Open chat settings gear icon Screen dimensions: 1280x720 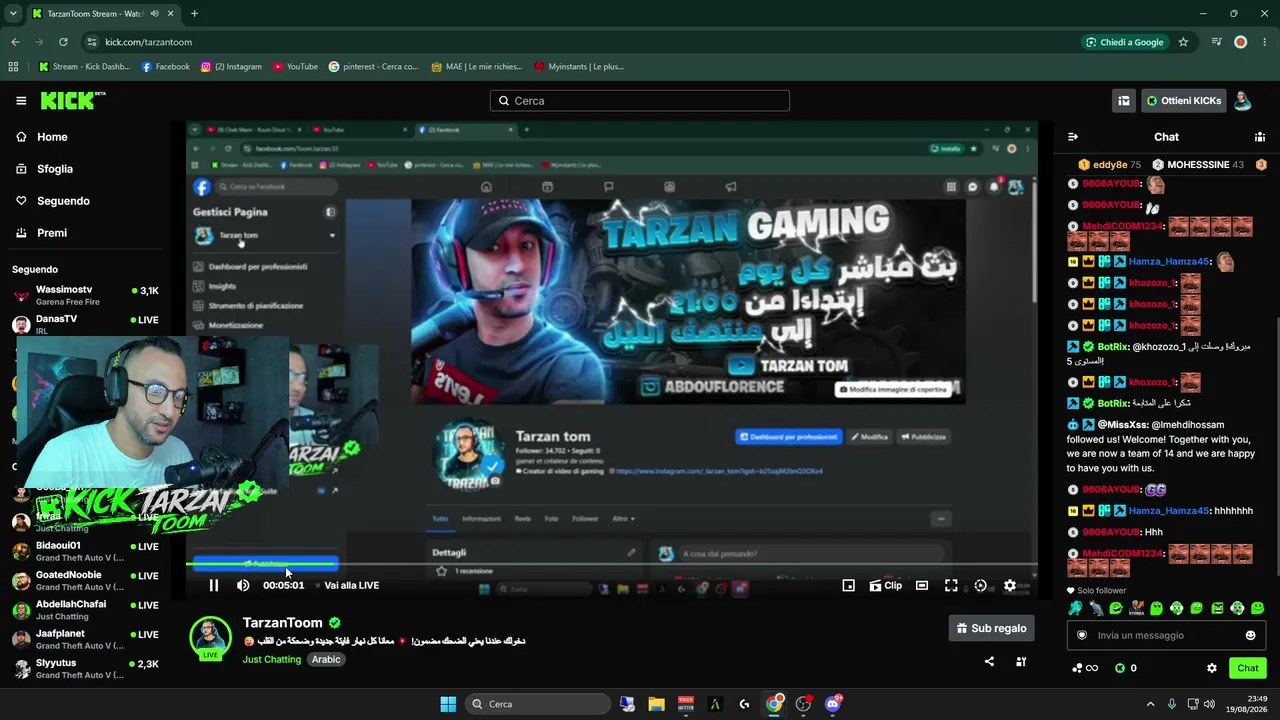tap(1212, 668)
